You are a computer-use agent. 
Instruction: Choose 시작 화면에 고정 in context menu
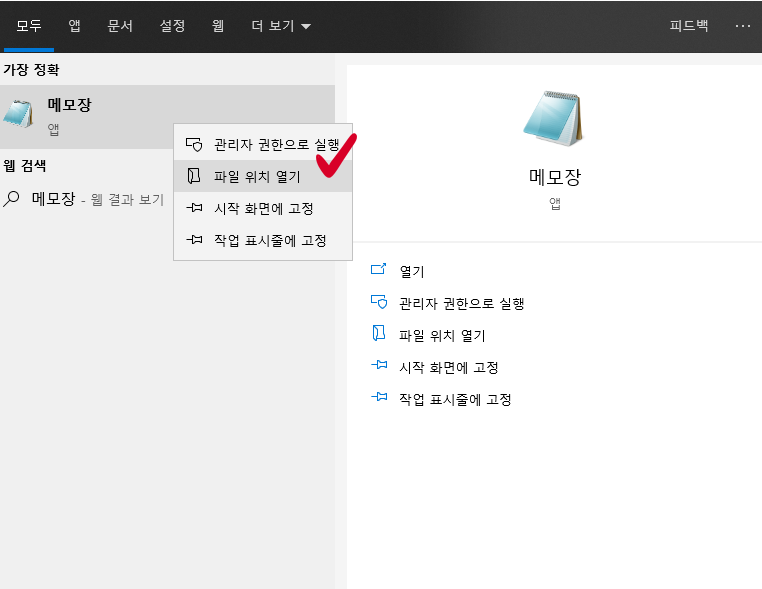(263, 208)
